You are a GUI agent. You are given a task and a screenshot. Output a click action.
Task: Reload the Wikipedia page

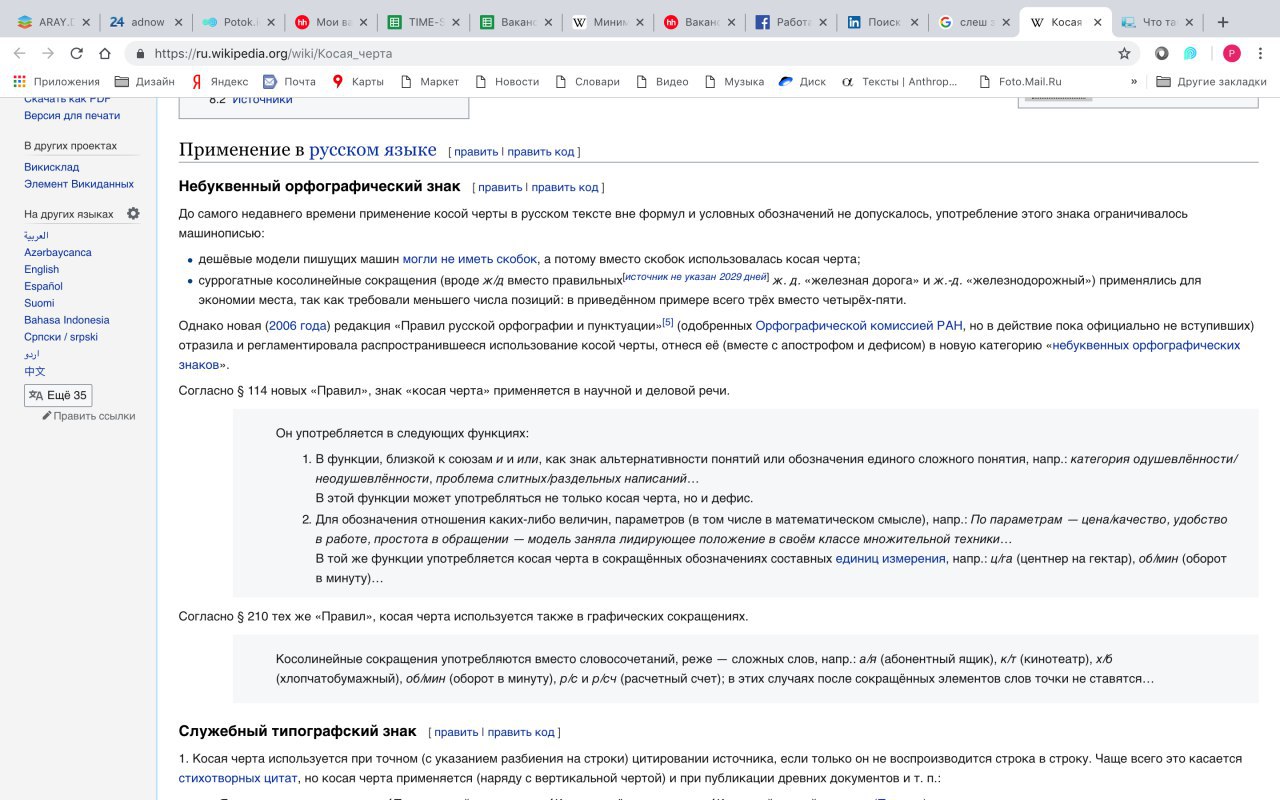pyautogui.click(x=76, y=53)
